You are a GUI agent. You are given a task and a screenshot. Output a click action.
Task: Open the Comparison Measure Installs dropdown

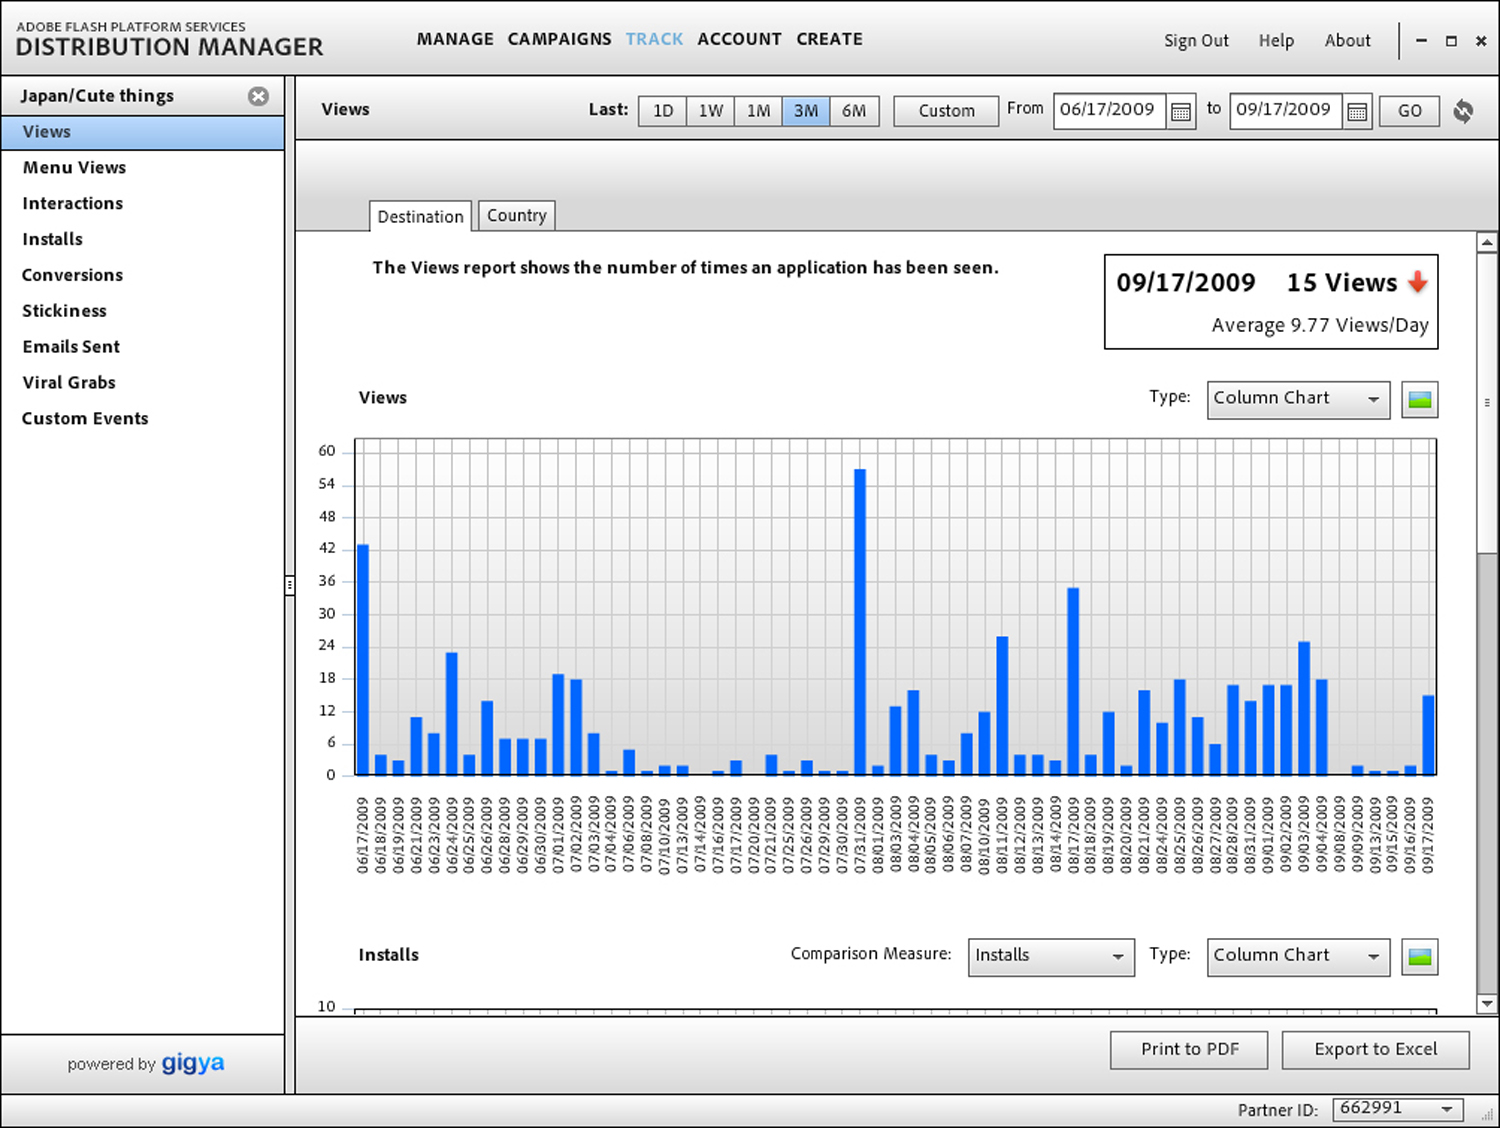point(1050,956)
